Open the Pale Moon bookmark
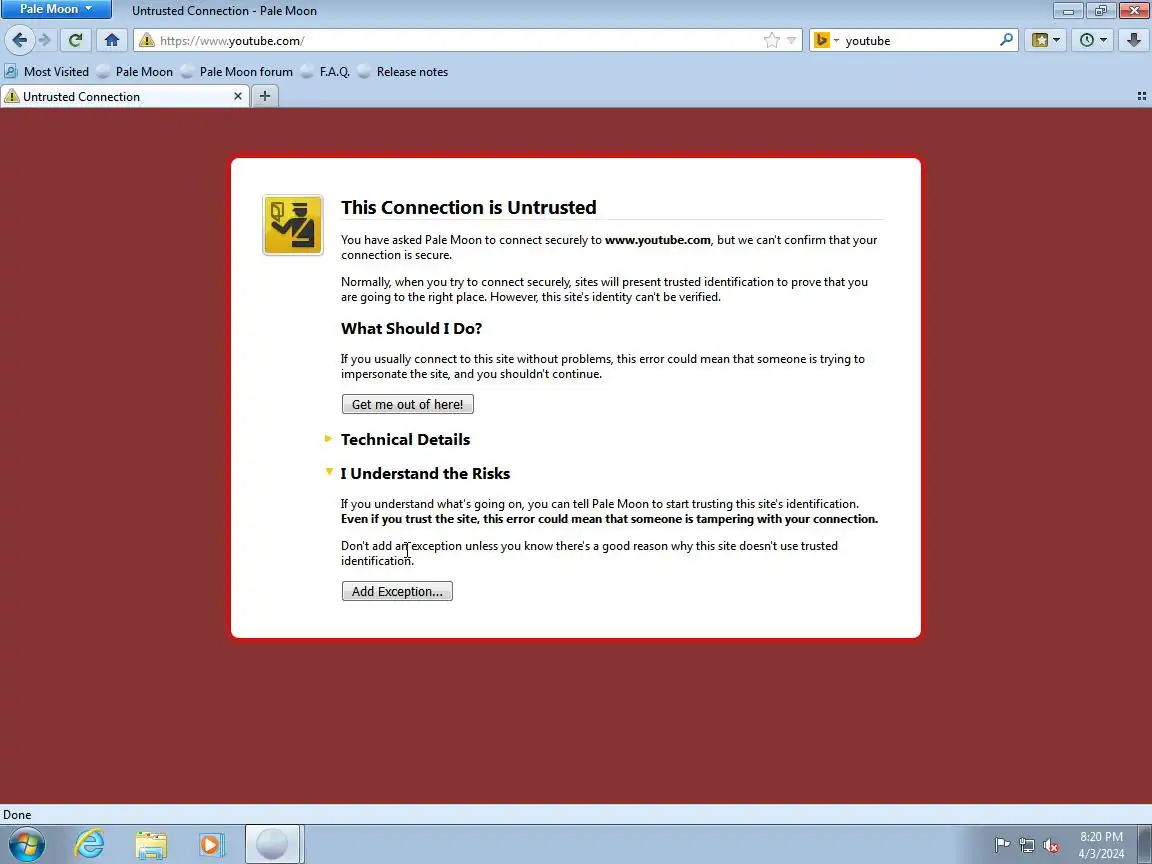Screen dimensions: 1152x864 (135, 72)
